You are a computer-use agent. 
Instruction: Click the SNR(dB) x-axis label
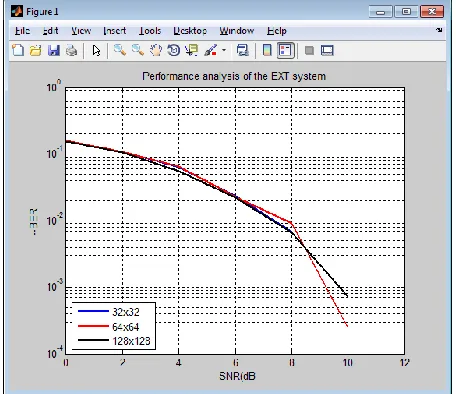pyautogui.click(x=237, y=376)
